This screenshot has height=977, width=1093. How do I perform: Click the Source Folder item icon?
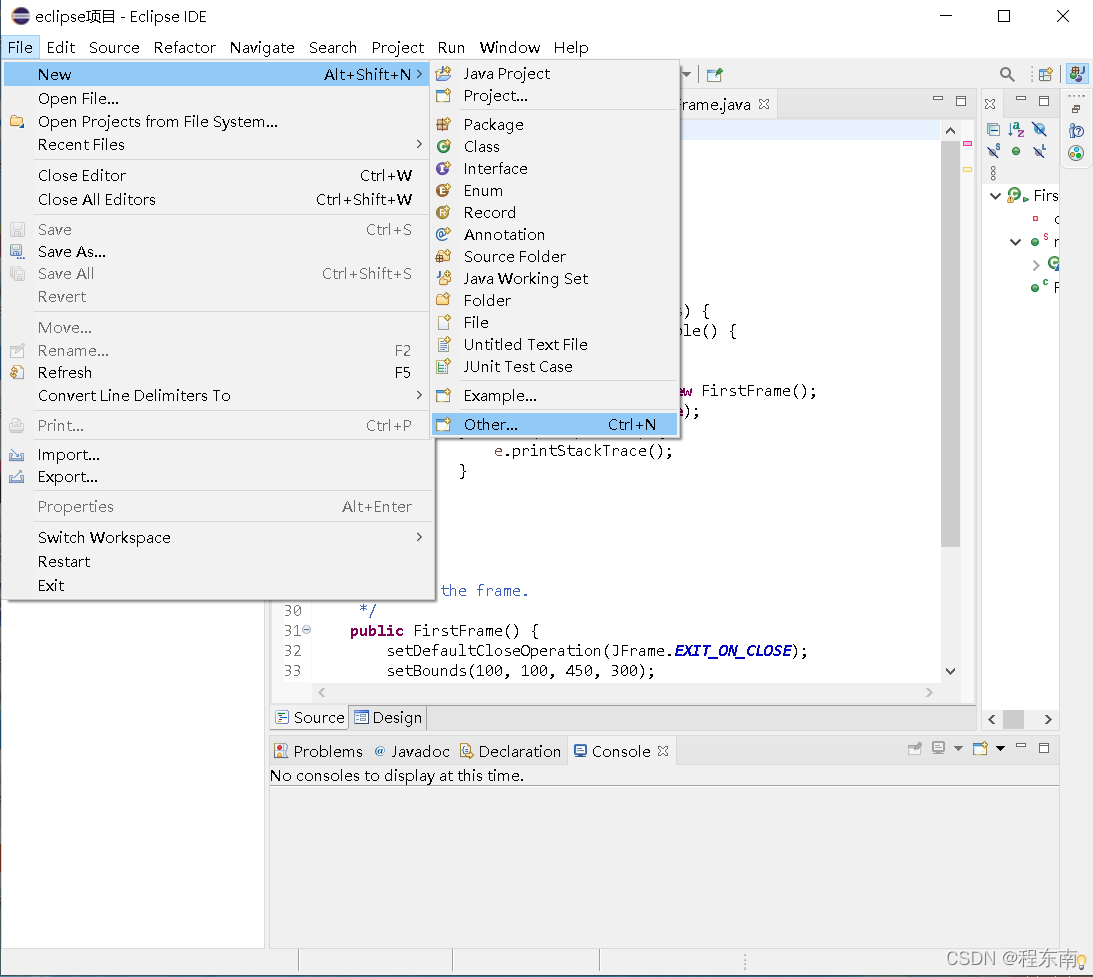point(443,256)
